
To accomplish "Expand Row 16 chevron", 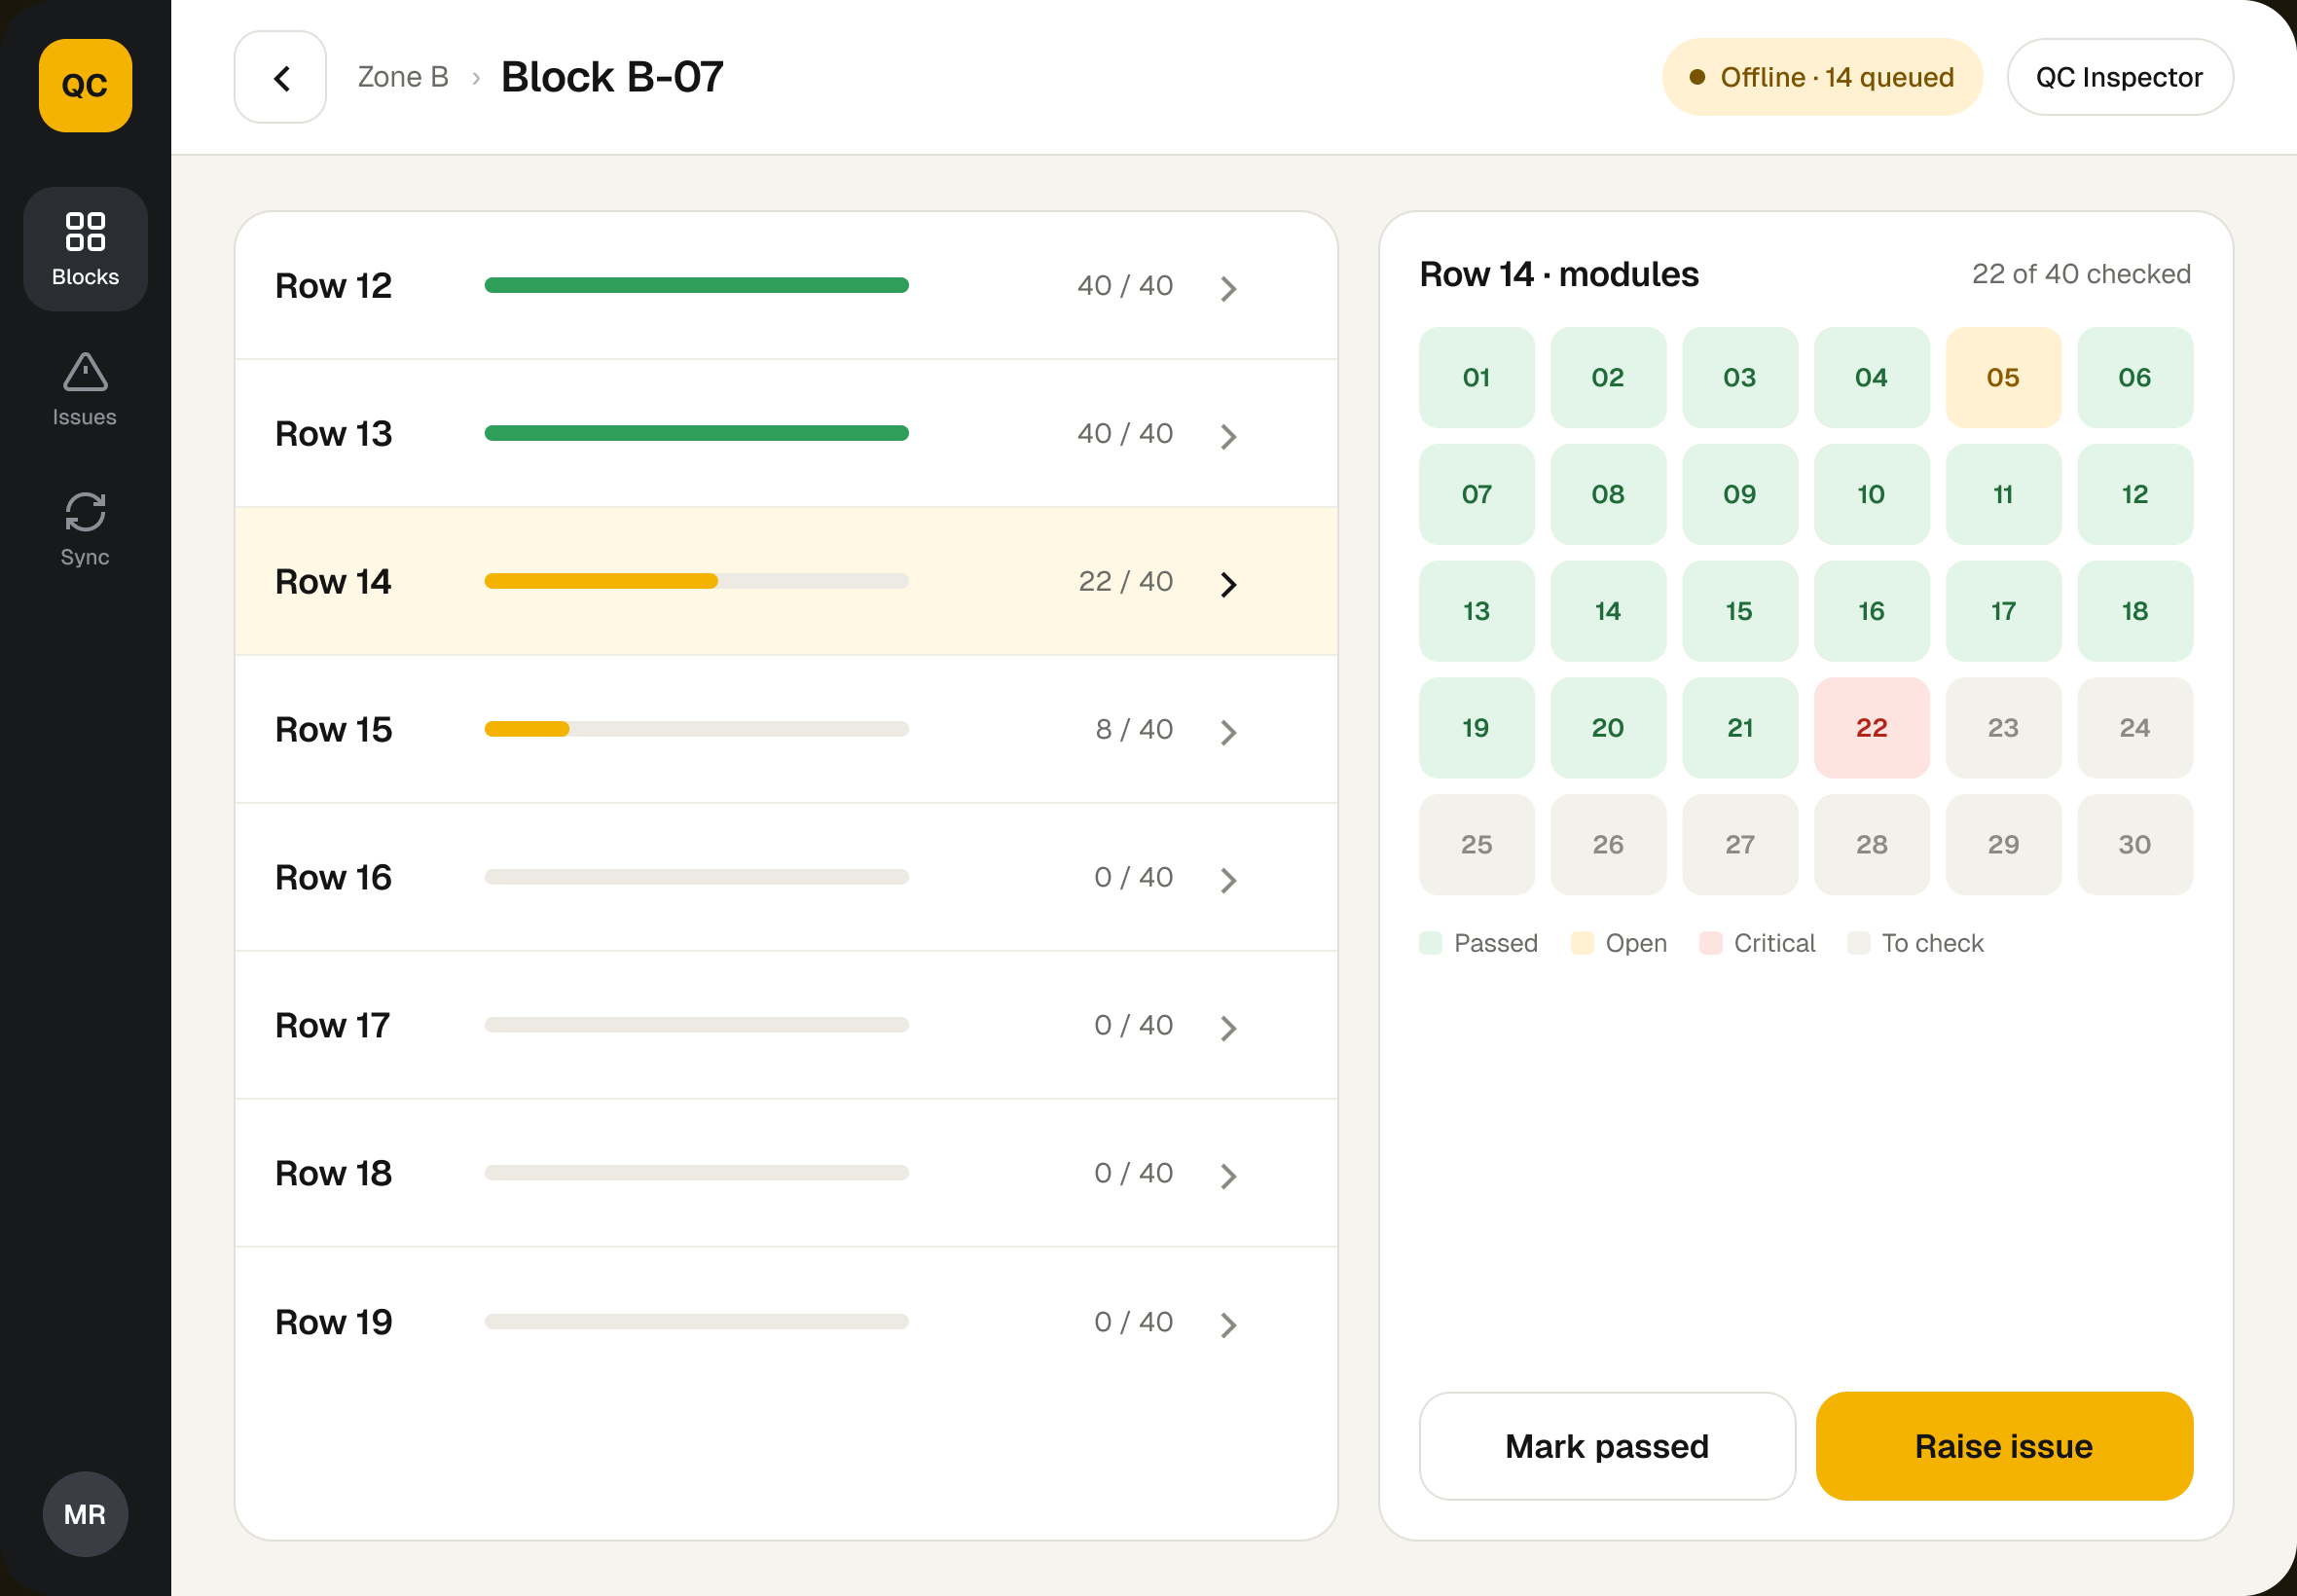I will (x=1229, y=880).
